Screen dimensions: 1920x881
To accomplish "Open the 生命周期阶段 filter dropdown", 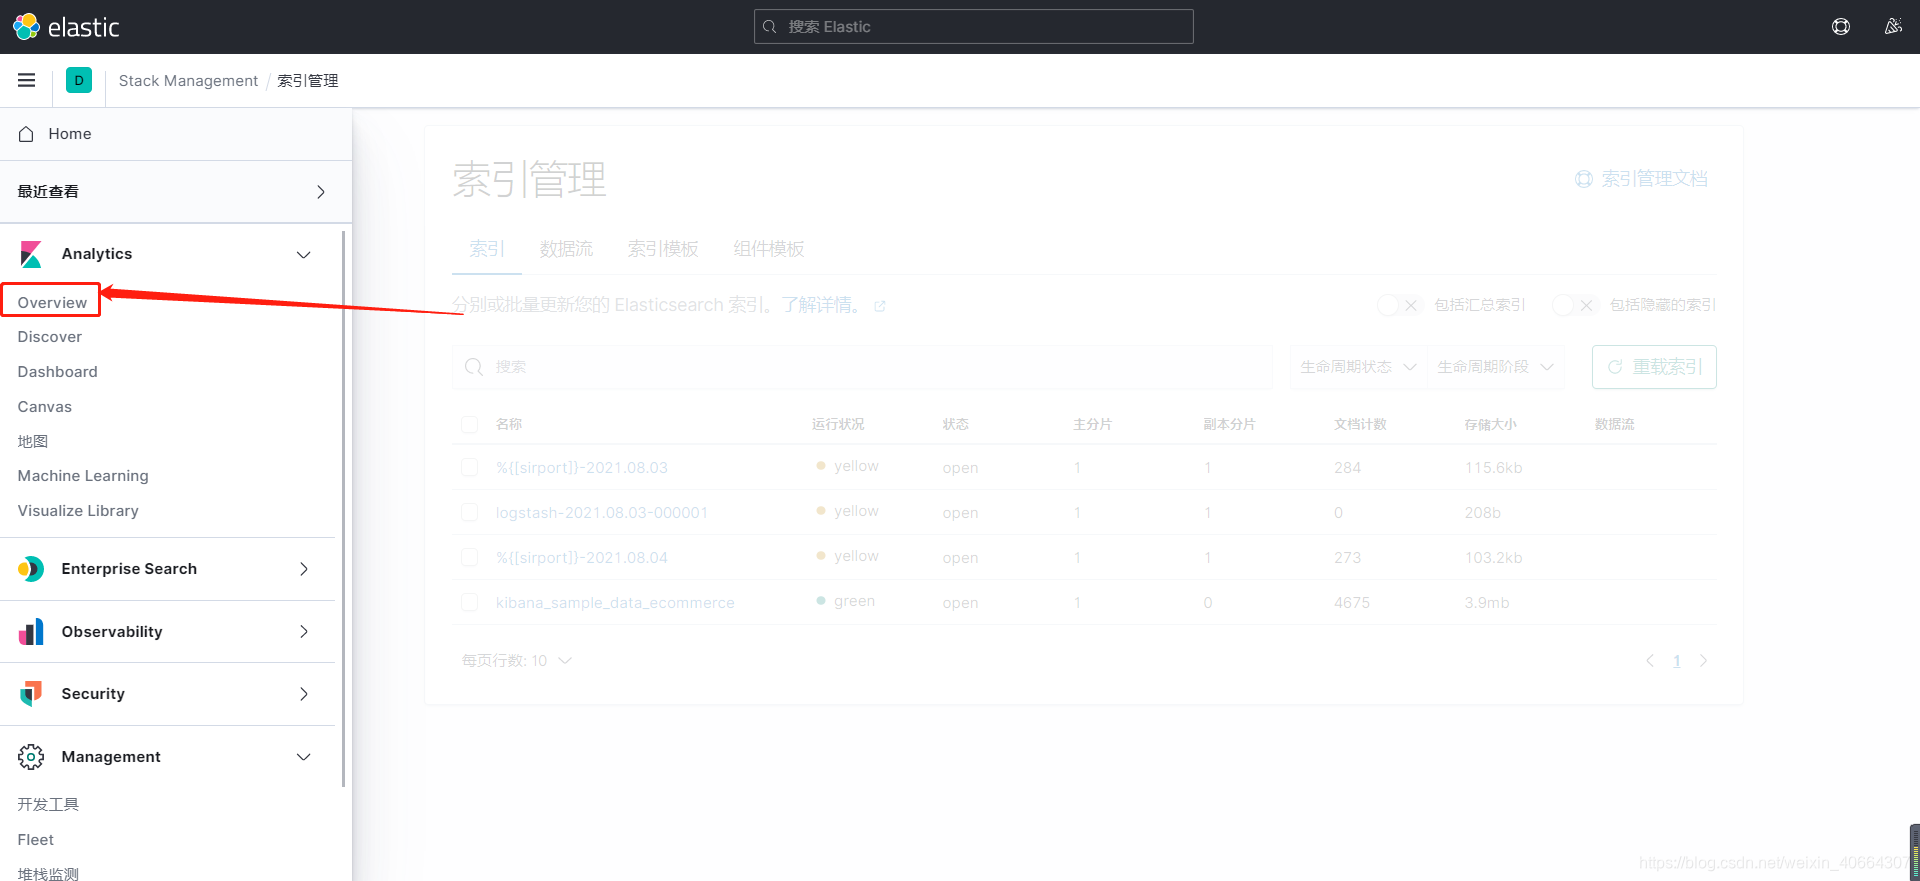I will click(1496, 367).
